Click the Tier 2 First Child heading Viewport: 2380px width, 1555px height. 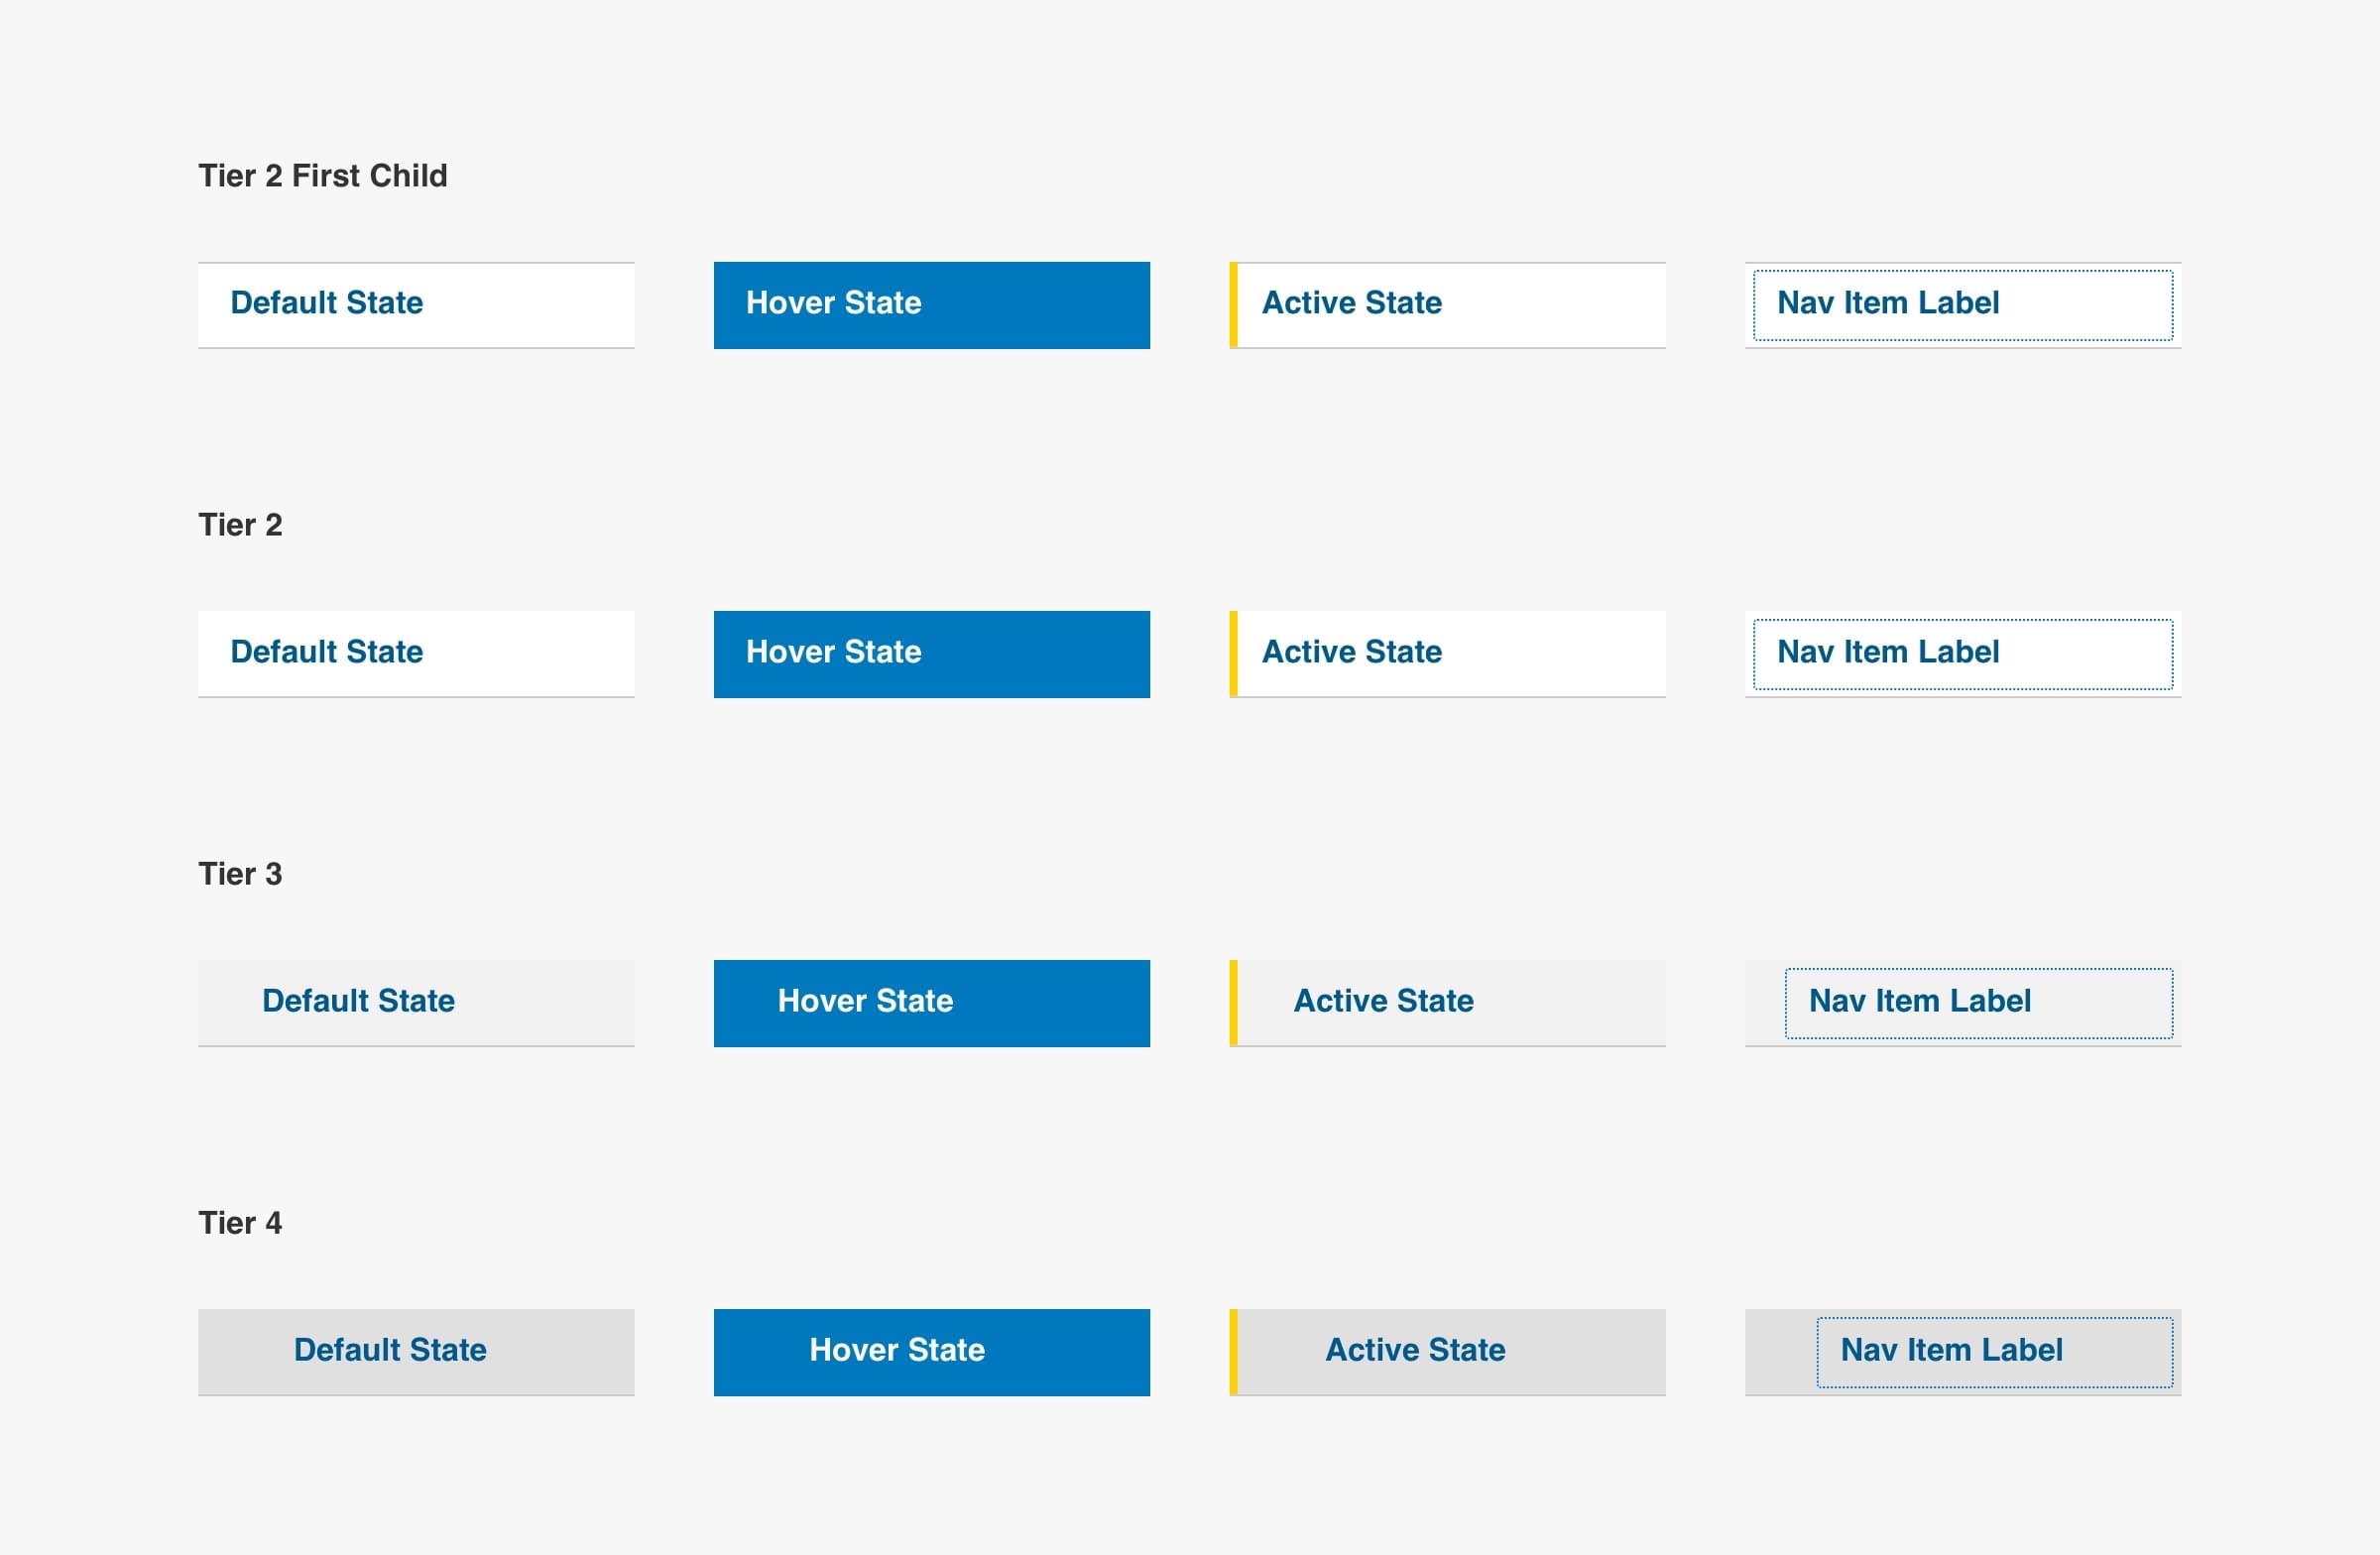coord(322,176)
